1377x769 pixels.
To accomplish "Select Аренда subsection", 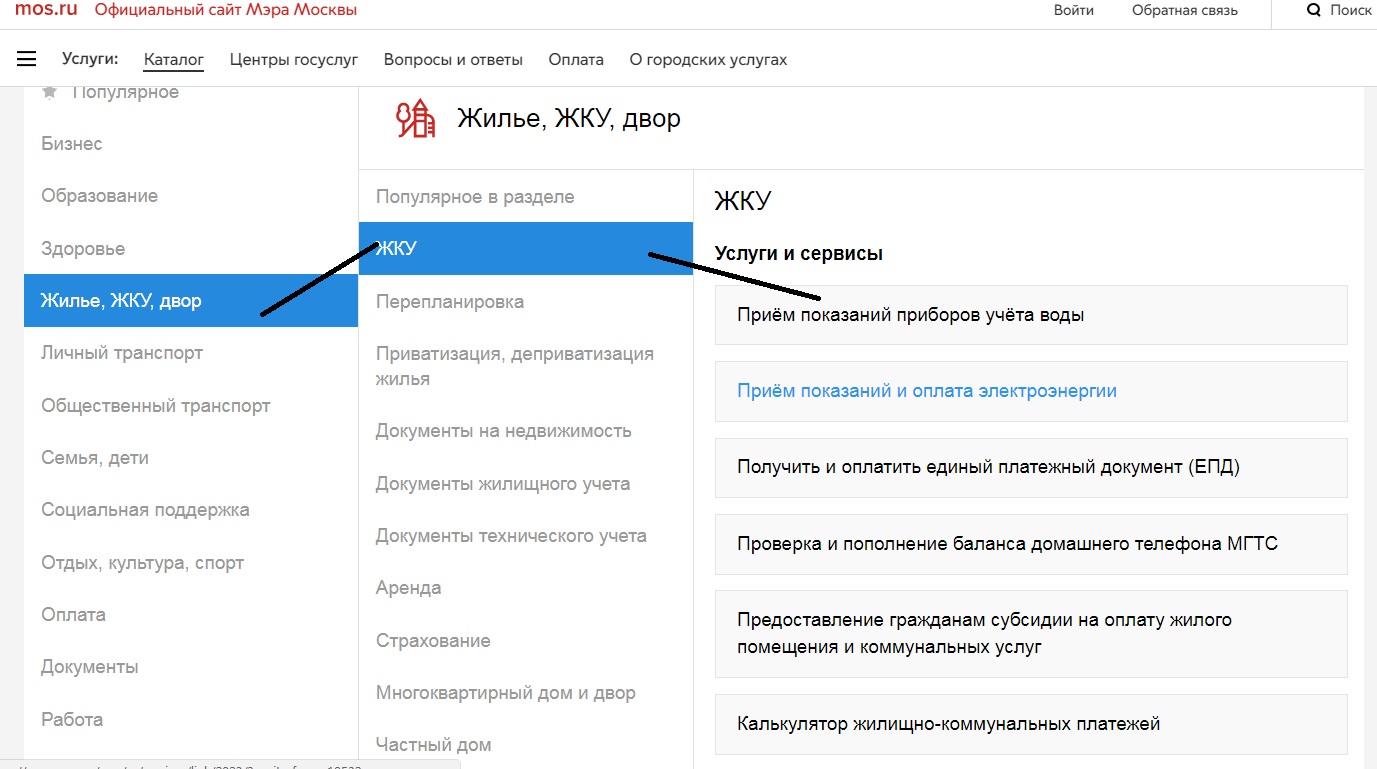I will (x=526, y=588).
